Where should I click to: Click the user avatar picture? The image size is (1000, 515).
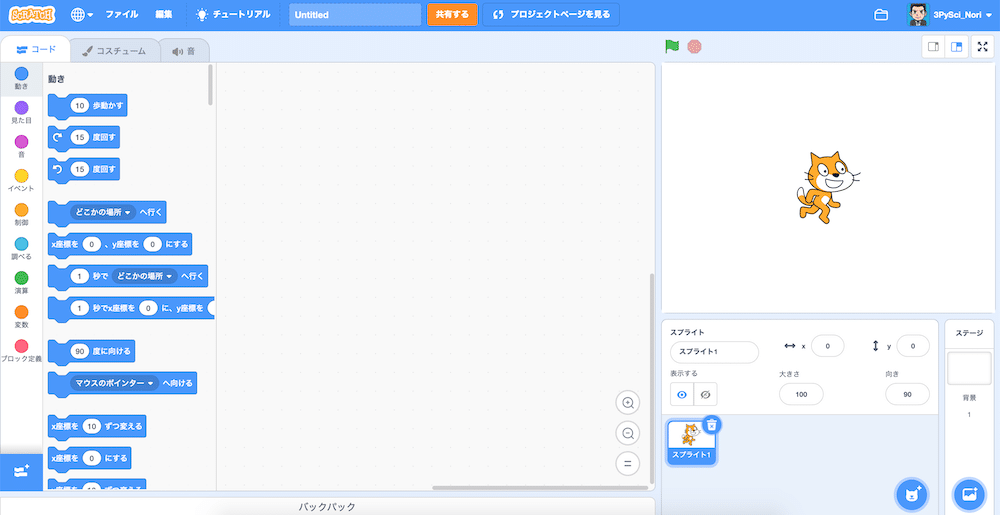click(x=917, y=15)
